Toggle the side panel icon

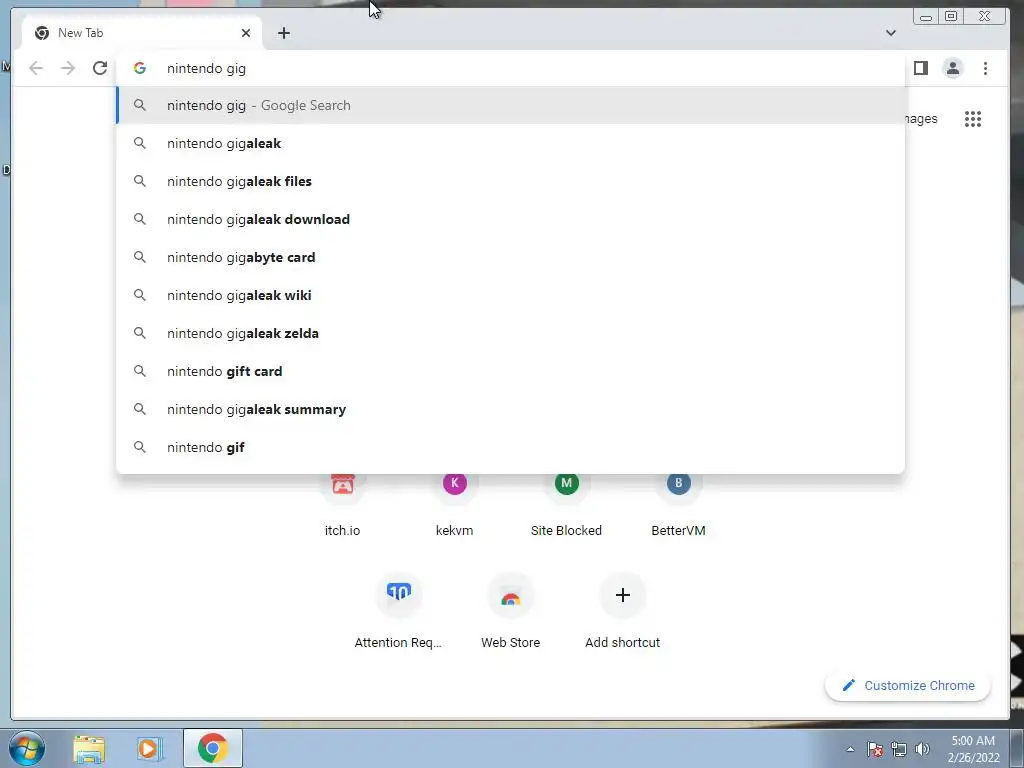click(921, 68)
